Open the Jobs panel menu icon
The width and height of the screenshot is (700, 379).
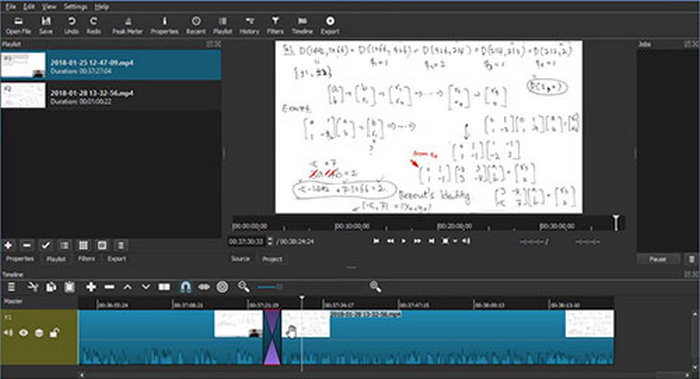pyautogui.click(x=692, y=259)
